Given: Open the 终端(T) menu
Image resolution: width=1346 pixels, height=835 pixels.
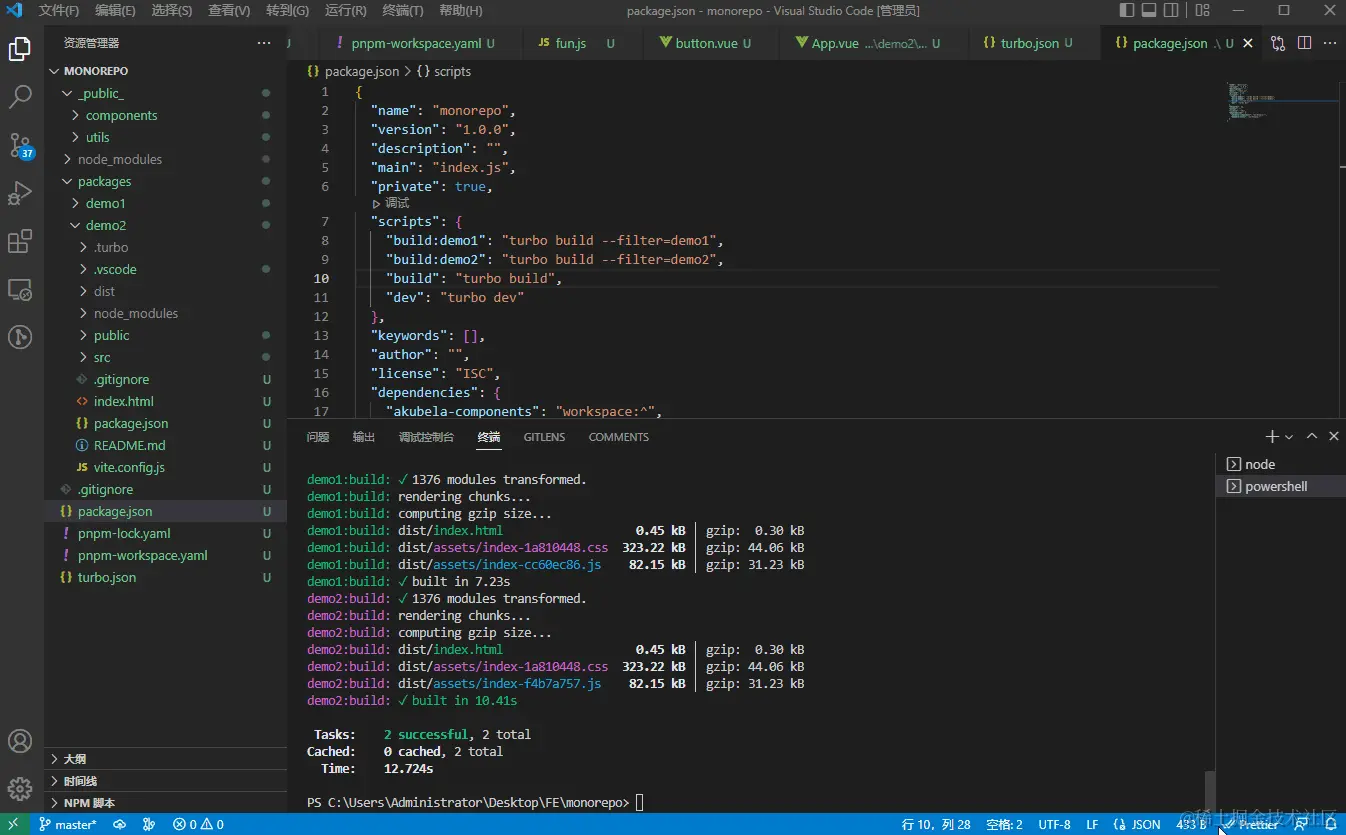Looking at the screenshot, I should click(x=403, y=11).
